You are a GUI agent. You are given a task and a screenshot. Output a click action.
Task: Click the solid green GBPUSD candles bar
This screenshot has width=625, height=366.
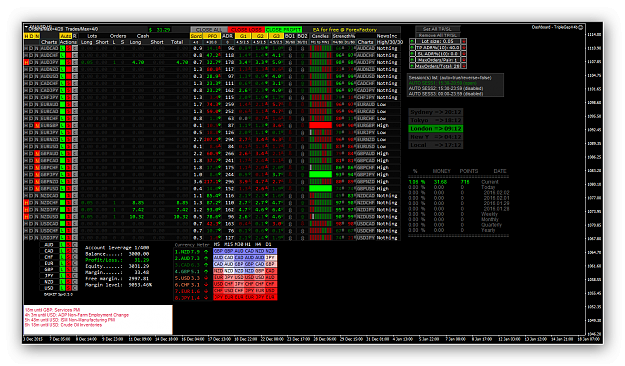pyautogui.click(x=320, y=189)
